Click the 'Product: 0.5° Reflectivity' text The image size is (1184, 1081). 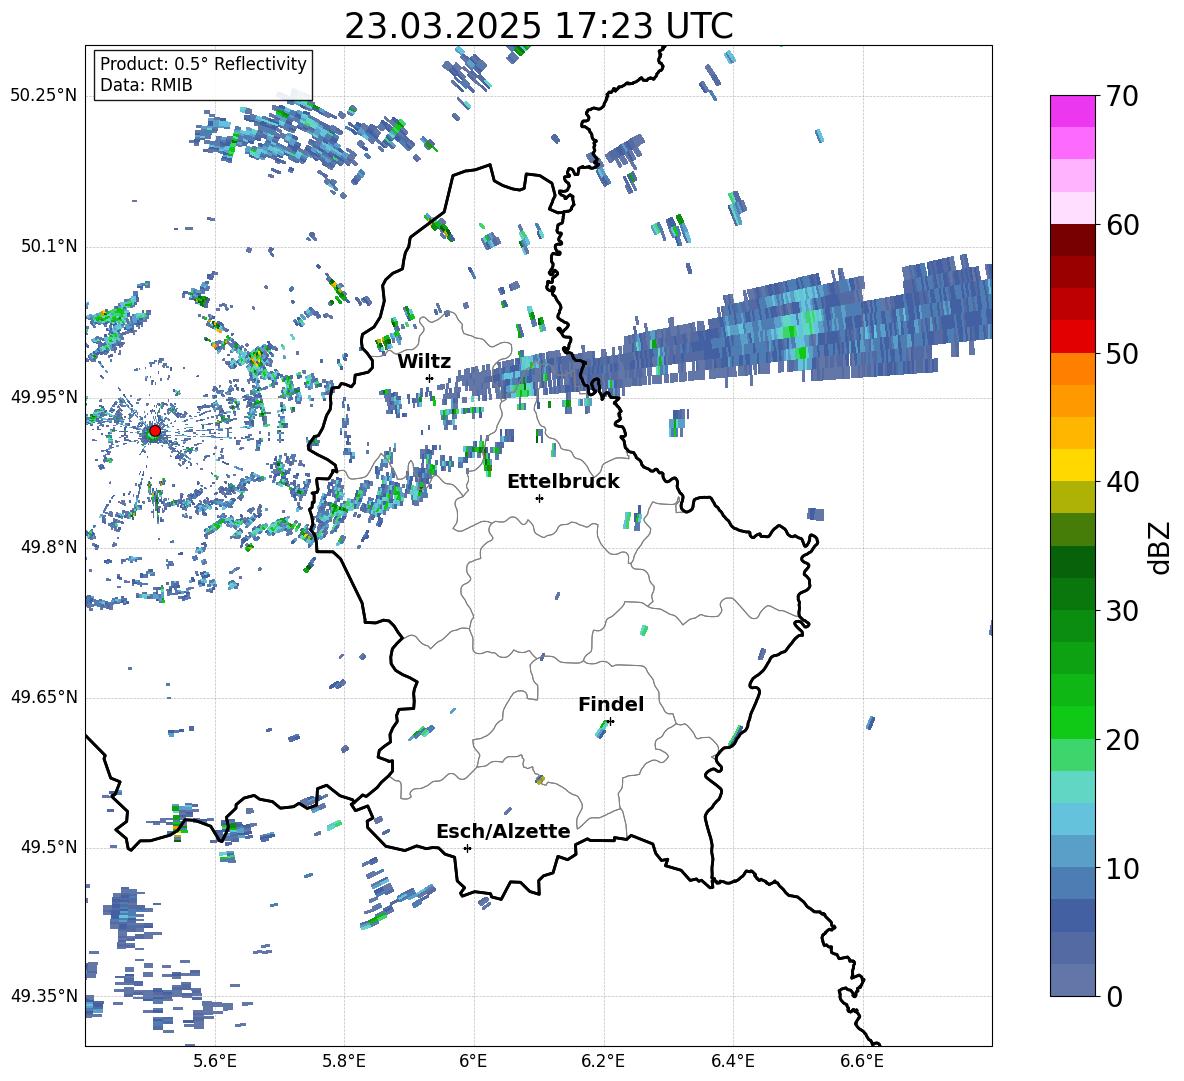coord(203,63)
